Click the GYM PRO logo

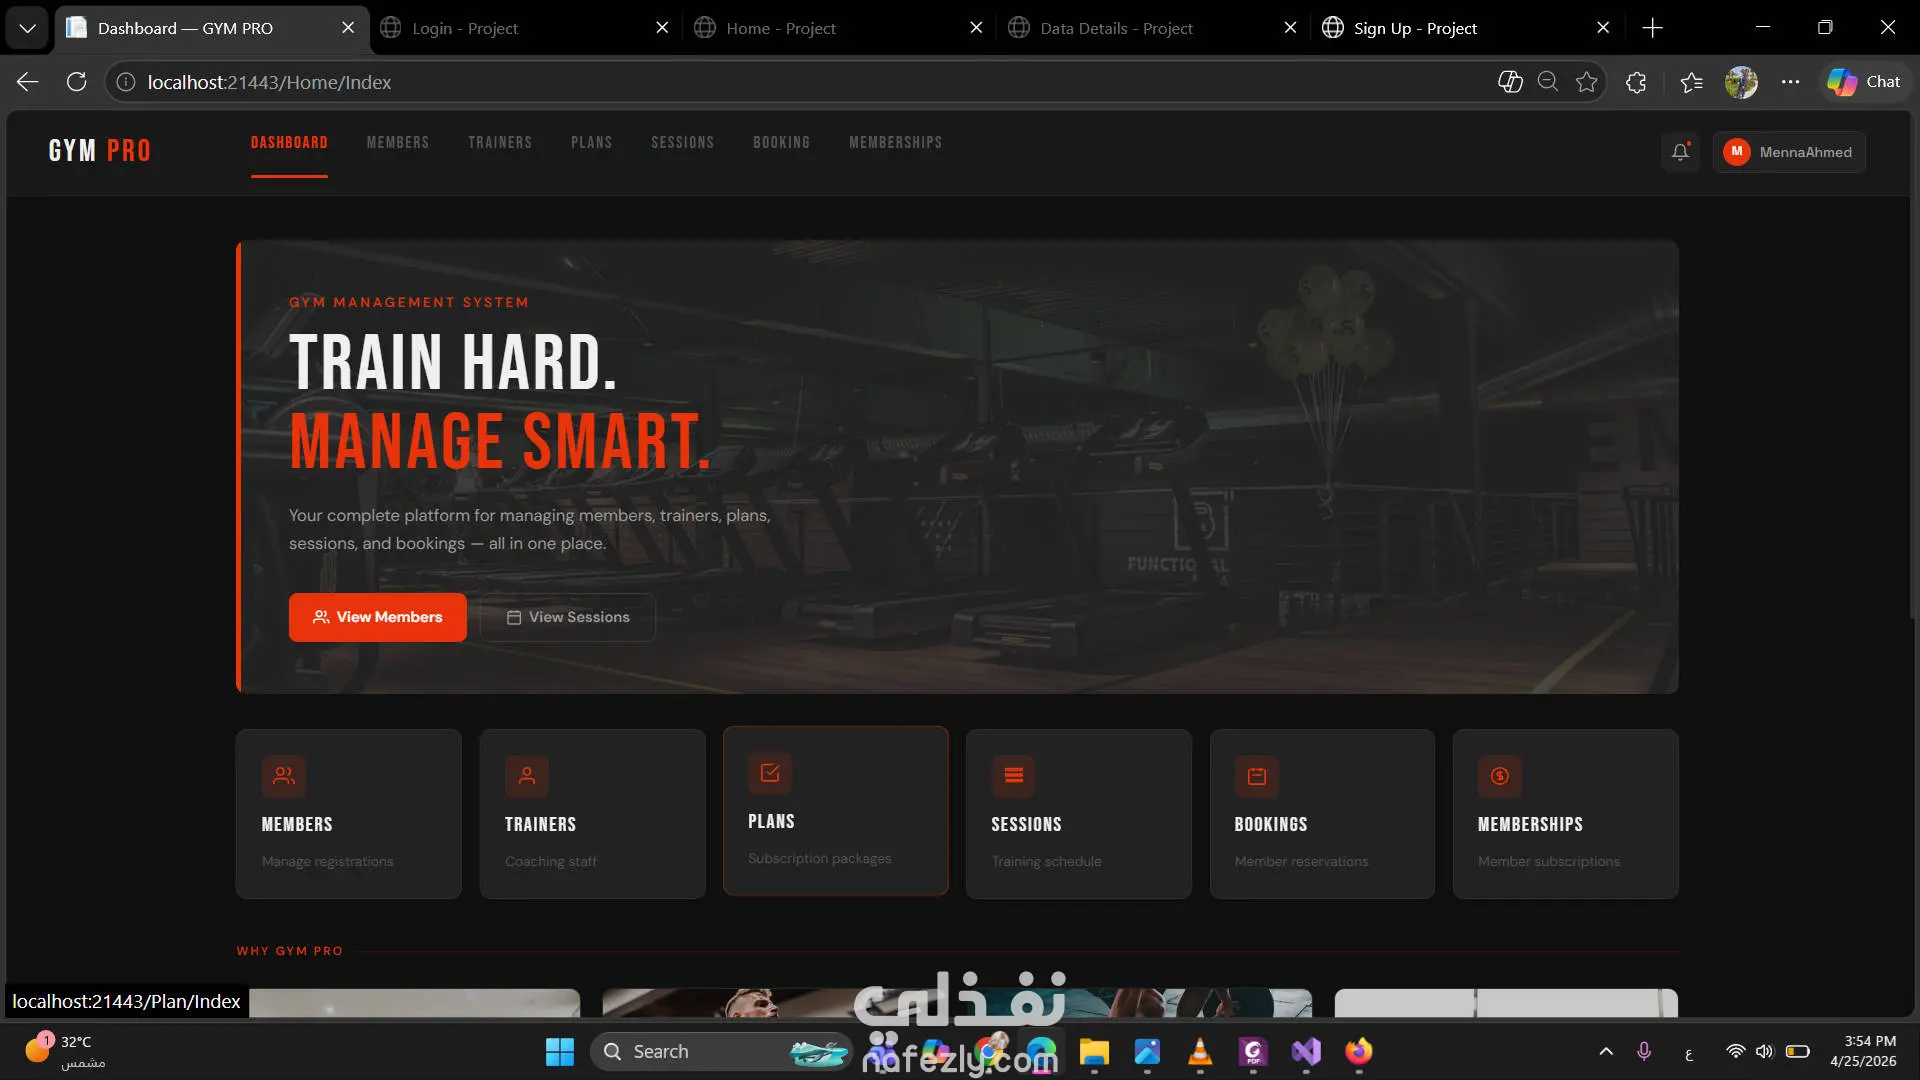coord(100,151)
